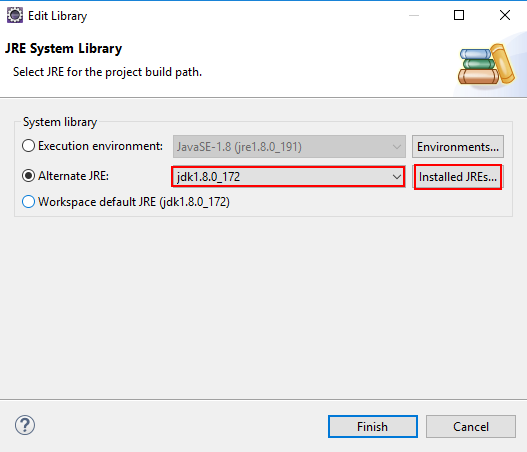Cancel the Edit Library dialog
The width and height of the screenshot is (527, 452).
tap(471, 426)
